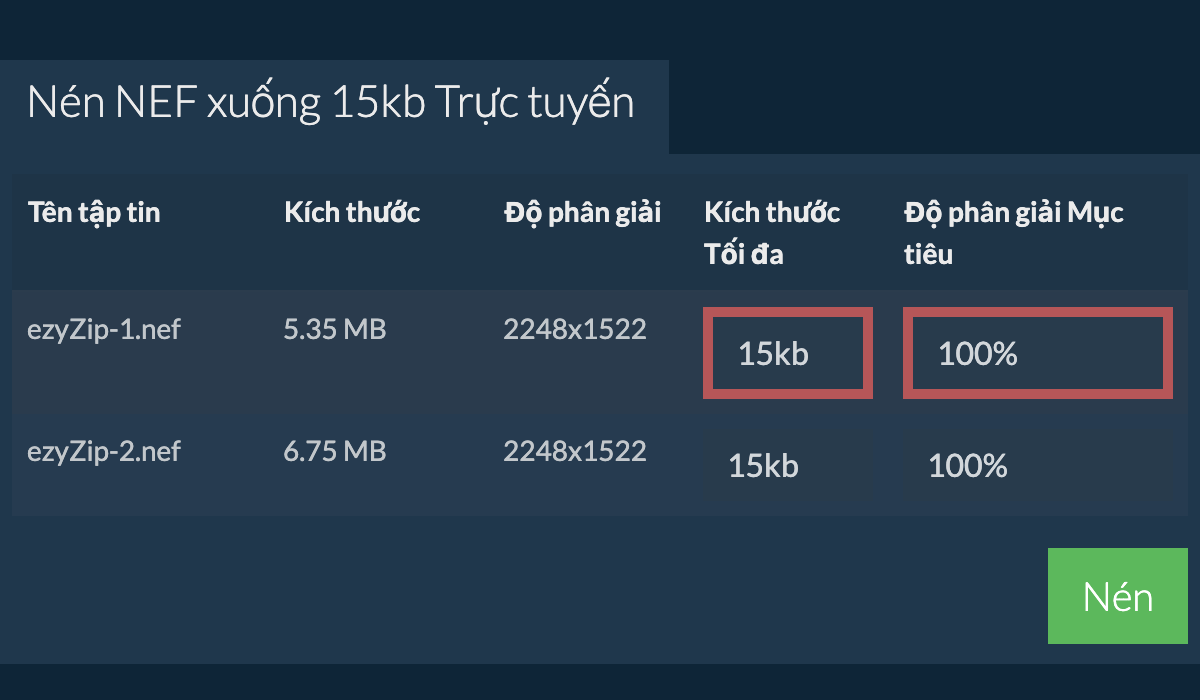Click the 6.75 MB file size value
Viewport: 1200px width, 700px height.
coord(334,451)
